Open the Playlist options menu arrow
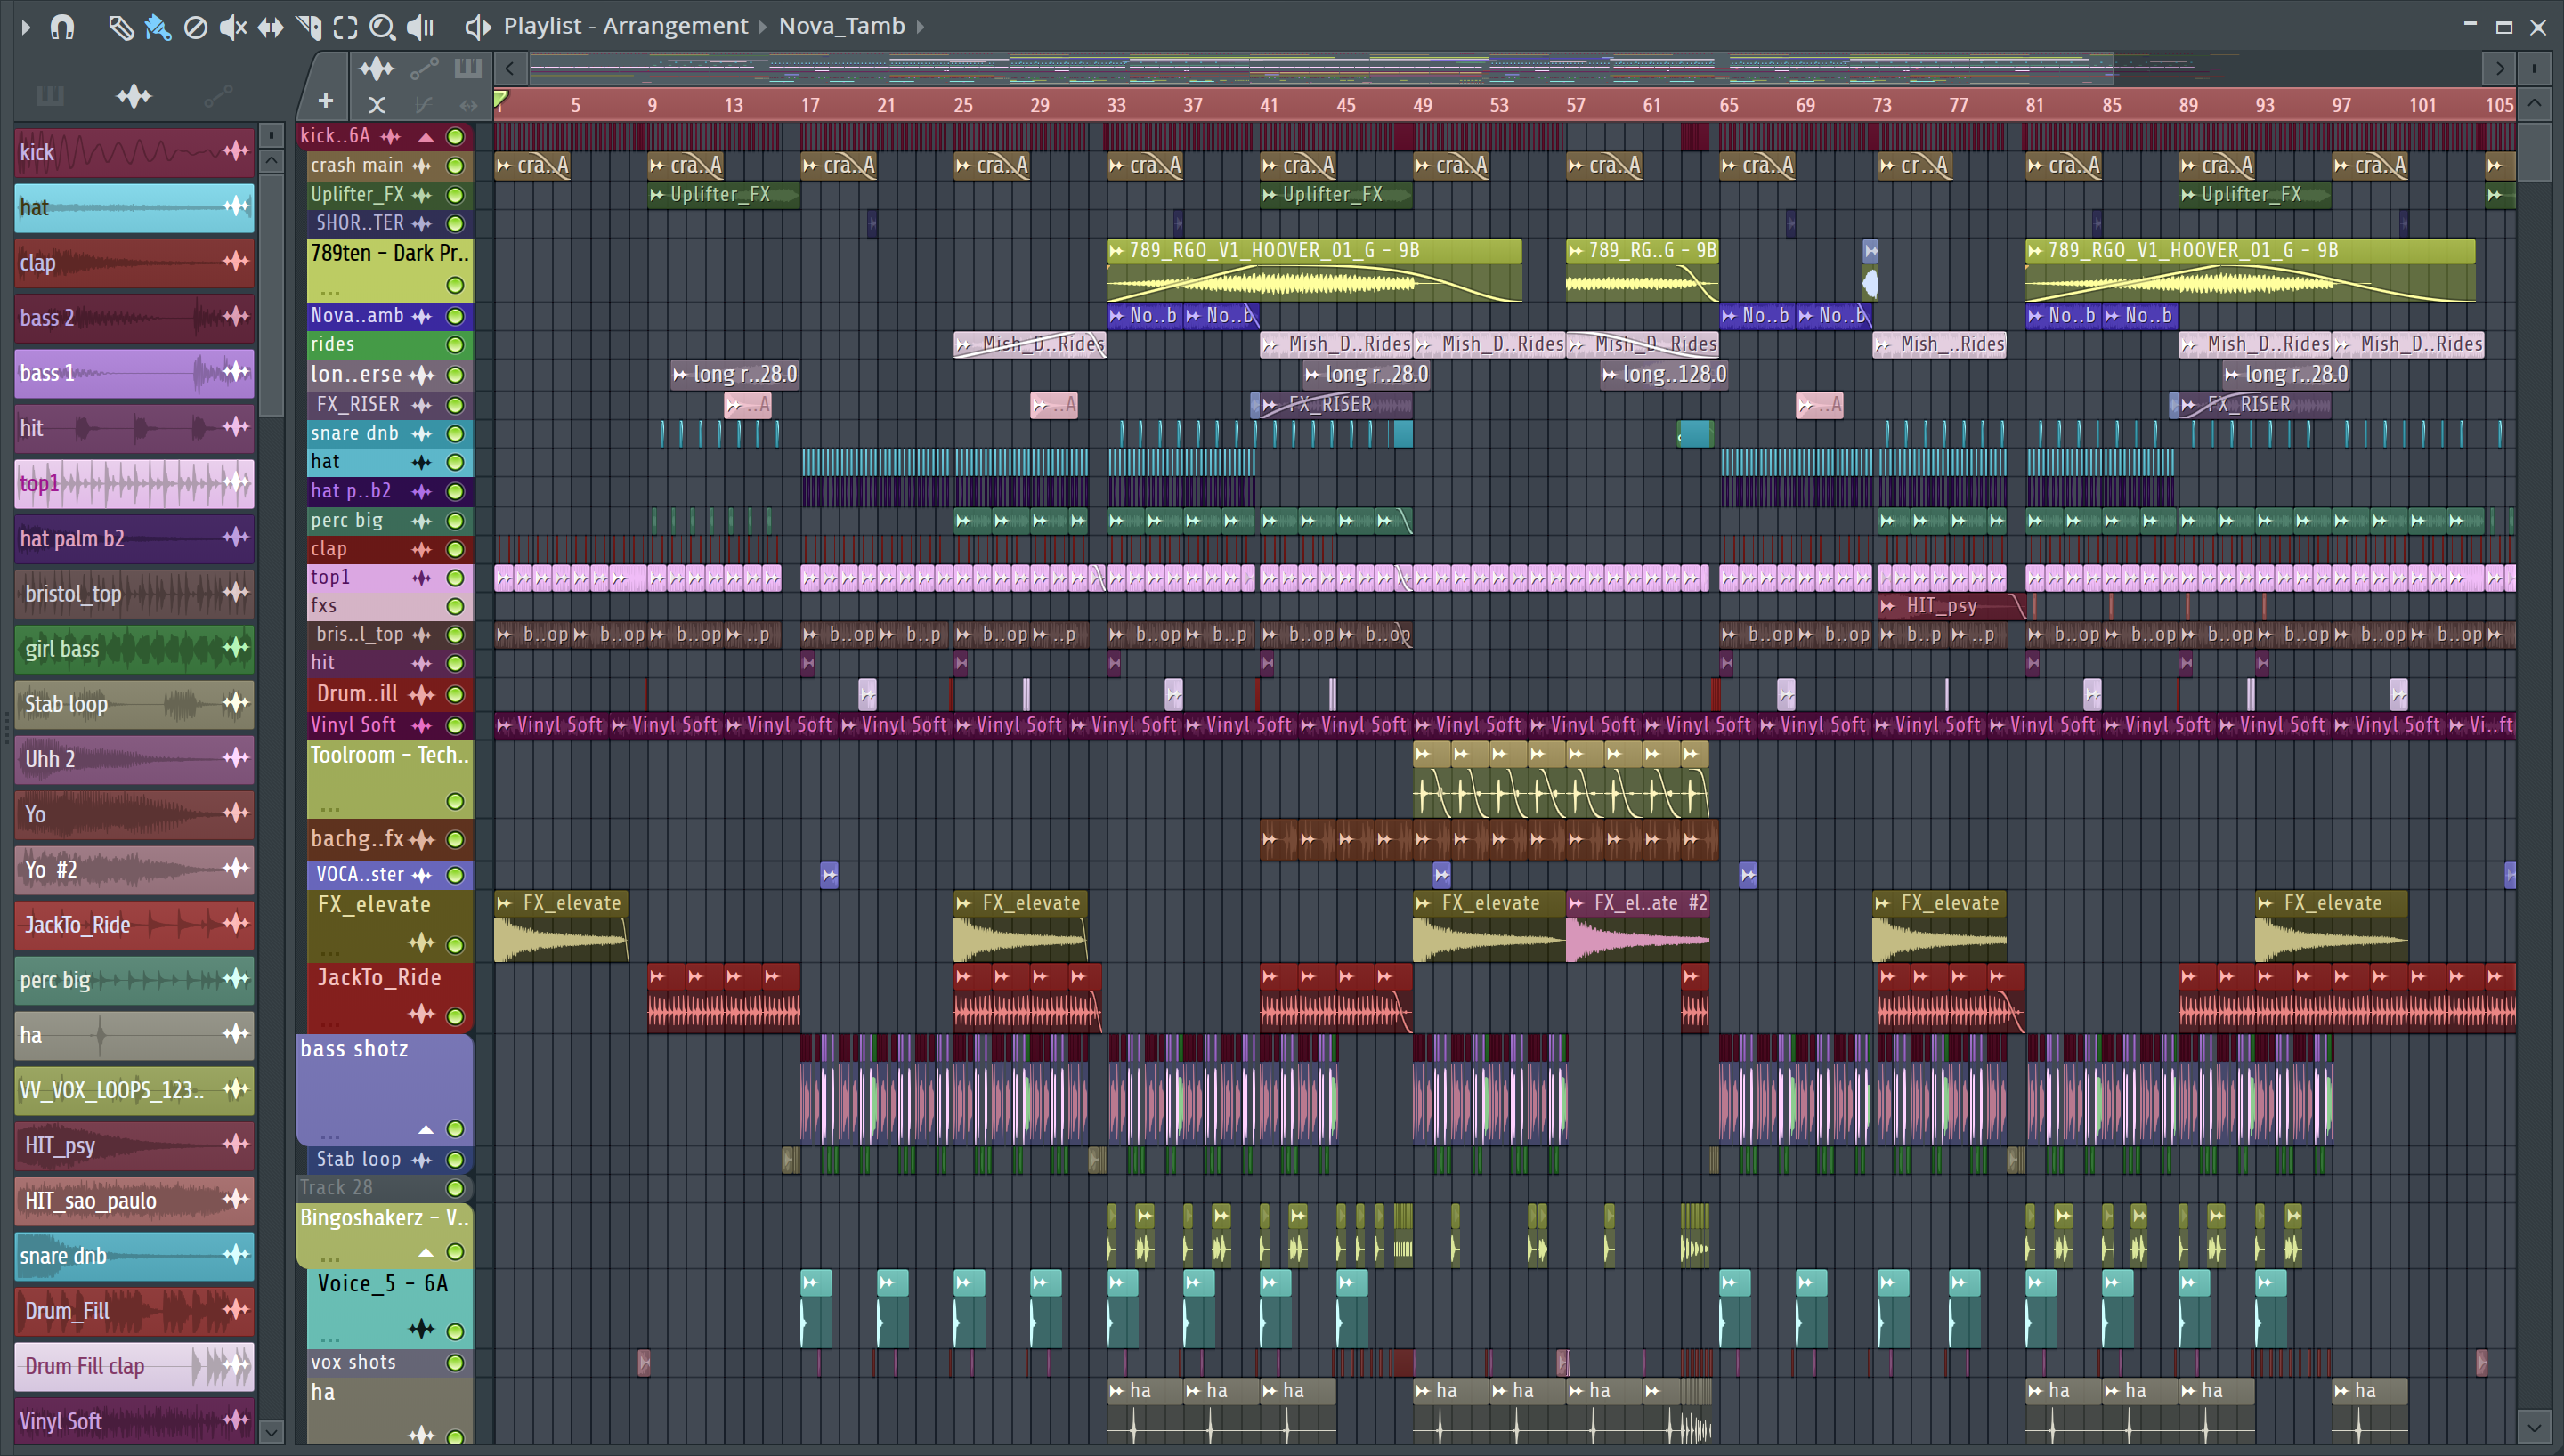This screenshot has width=2564, height=1456. tap(26, 26)
